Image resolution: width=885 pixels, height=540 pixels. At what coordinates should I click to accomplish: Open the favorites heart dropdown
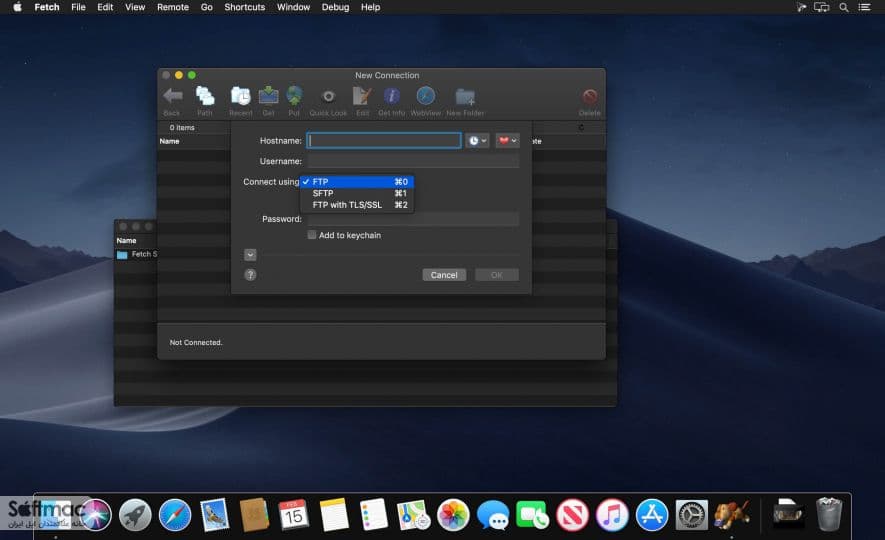tap(507, 141)
